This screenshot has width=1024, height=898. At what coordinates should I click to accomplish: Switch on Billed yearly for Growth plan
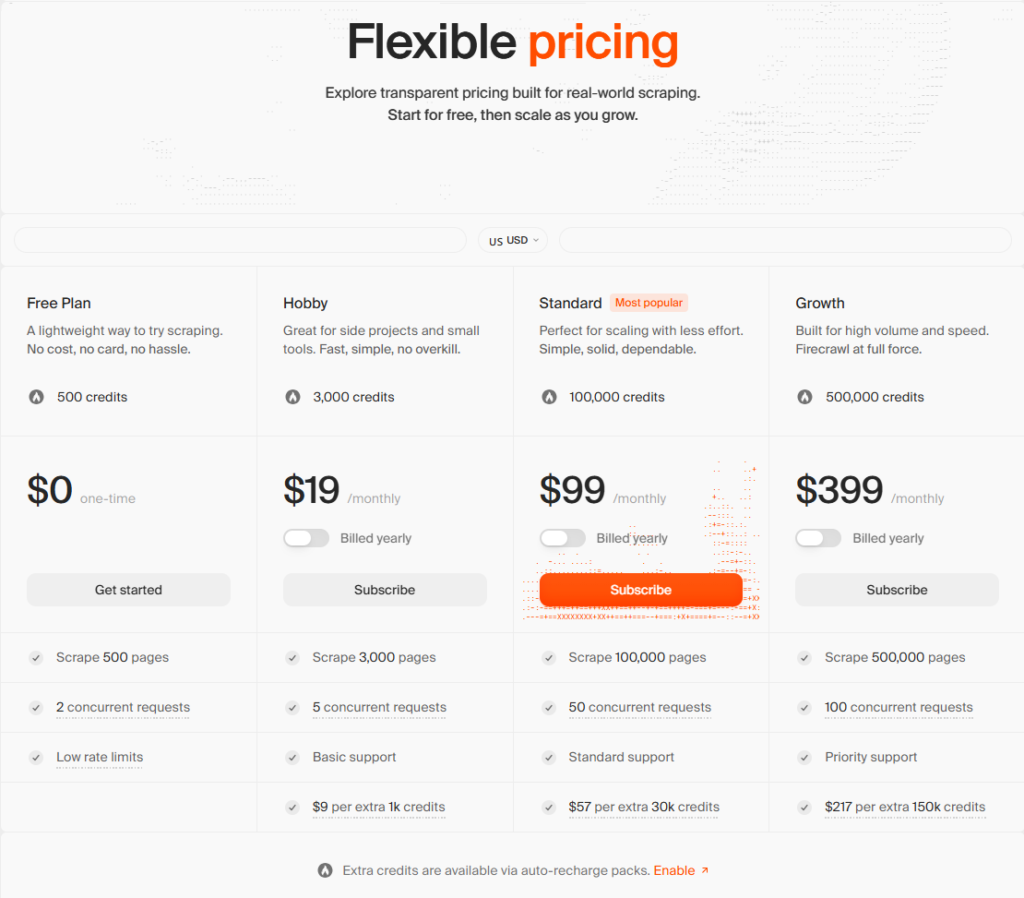pyautogui.click(x=818, y=538)
